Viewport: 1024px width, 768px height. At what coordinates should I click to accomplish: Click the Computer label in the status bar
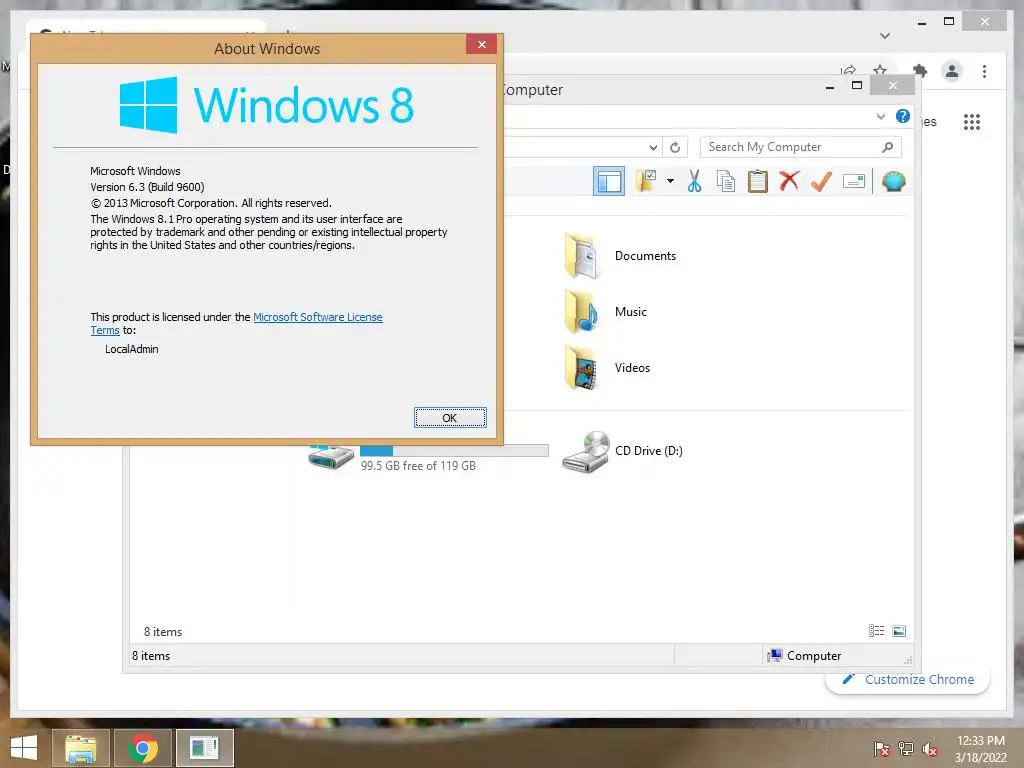(814, 656)
